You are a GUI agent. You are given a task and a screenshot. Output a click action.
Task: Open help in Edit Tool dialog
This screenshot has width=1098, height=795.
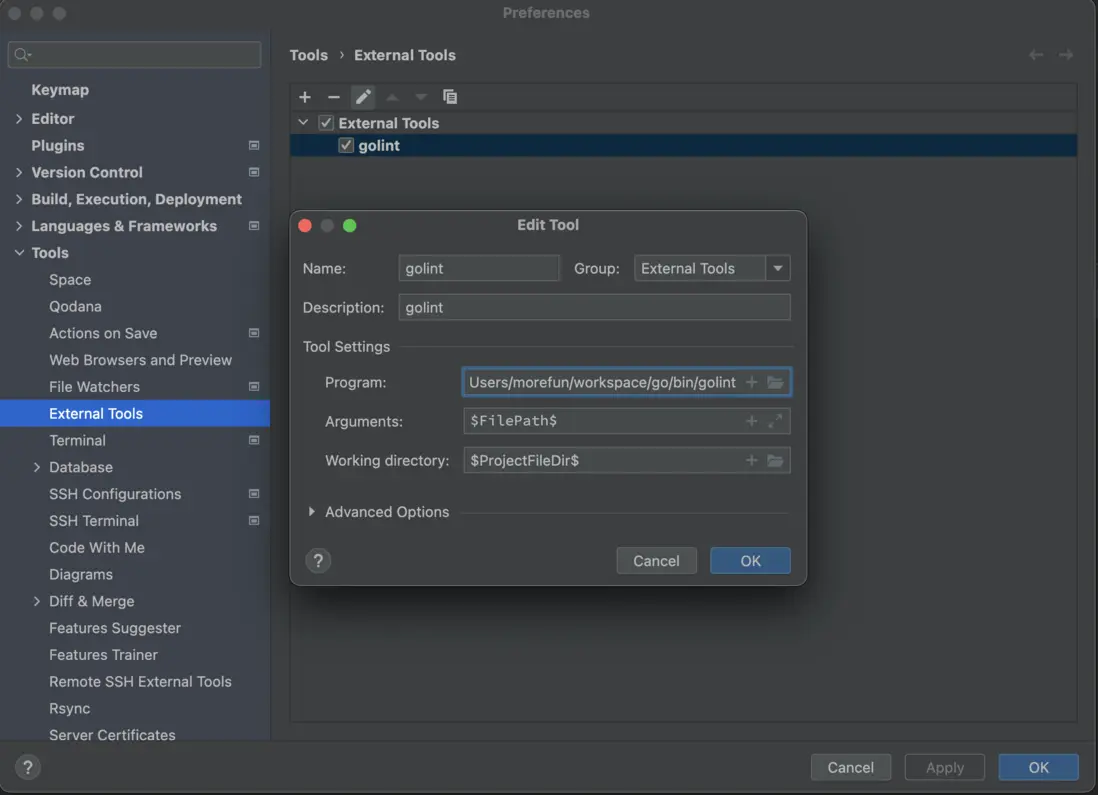pos(318,561)
